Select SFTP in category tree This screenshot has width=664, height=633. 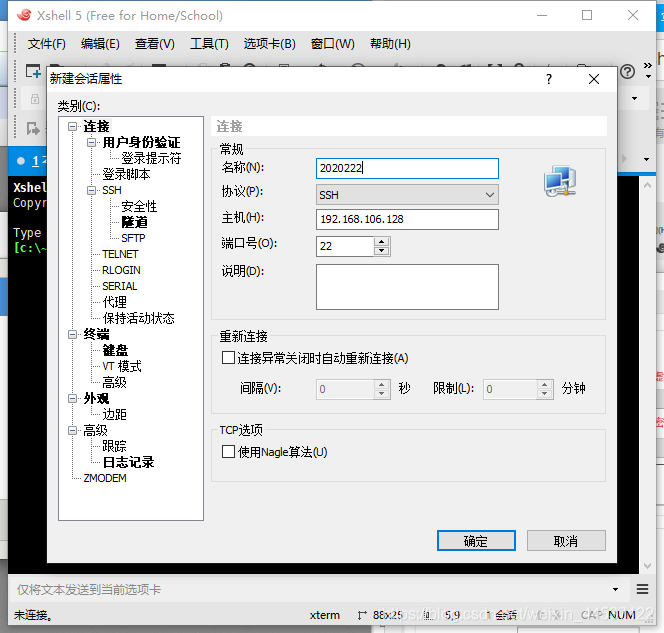133,238
